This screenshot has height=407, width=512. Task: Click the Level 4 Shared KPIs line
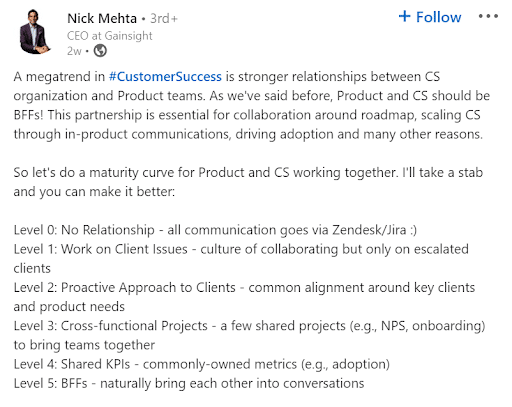(x=202, y=364)
